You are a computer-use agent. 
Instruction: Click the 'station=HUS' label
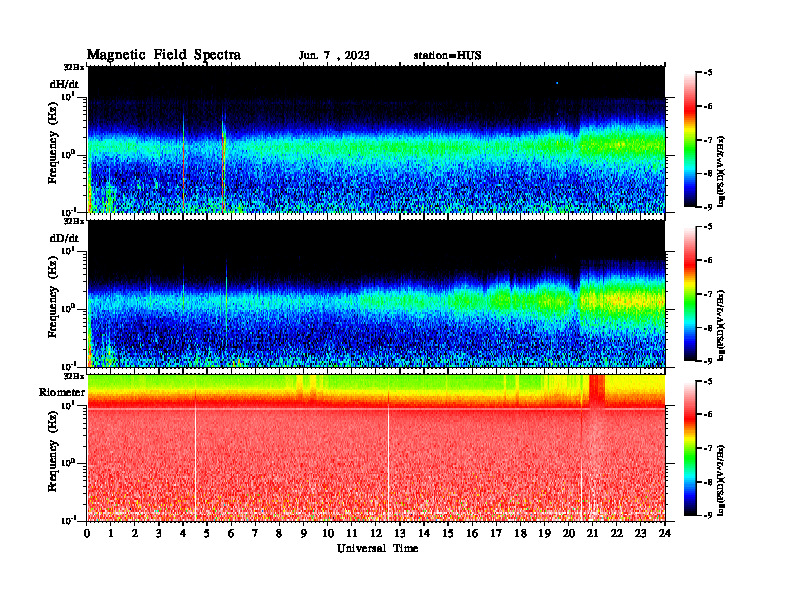pyautogui.click(x=447, y=56)
